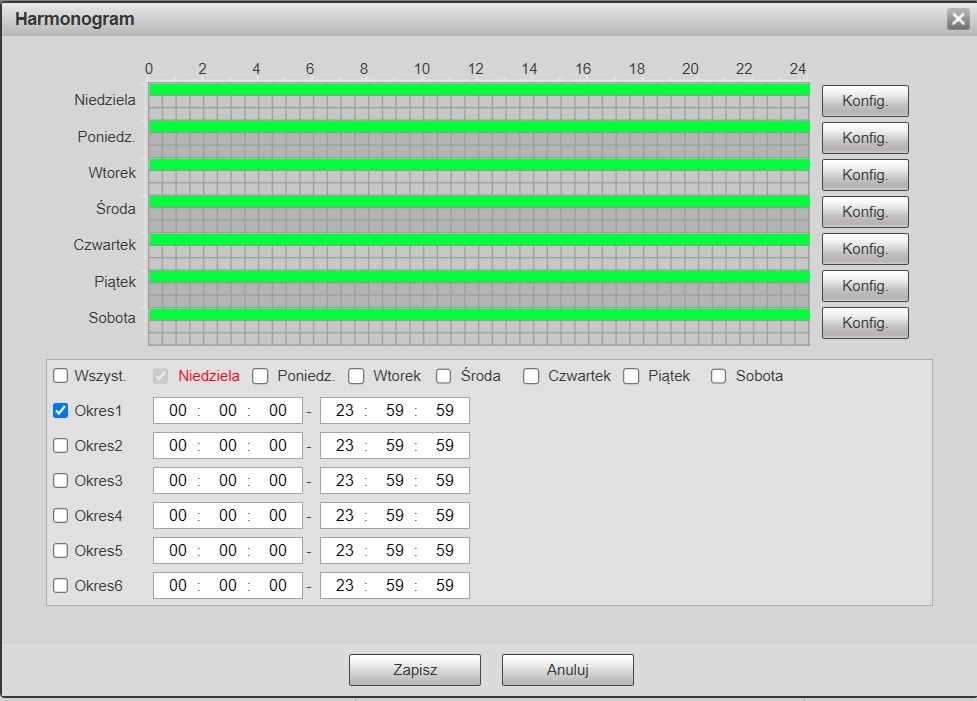Click the green Sobota timeline bar

point(479,315)
